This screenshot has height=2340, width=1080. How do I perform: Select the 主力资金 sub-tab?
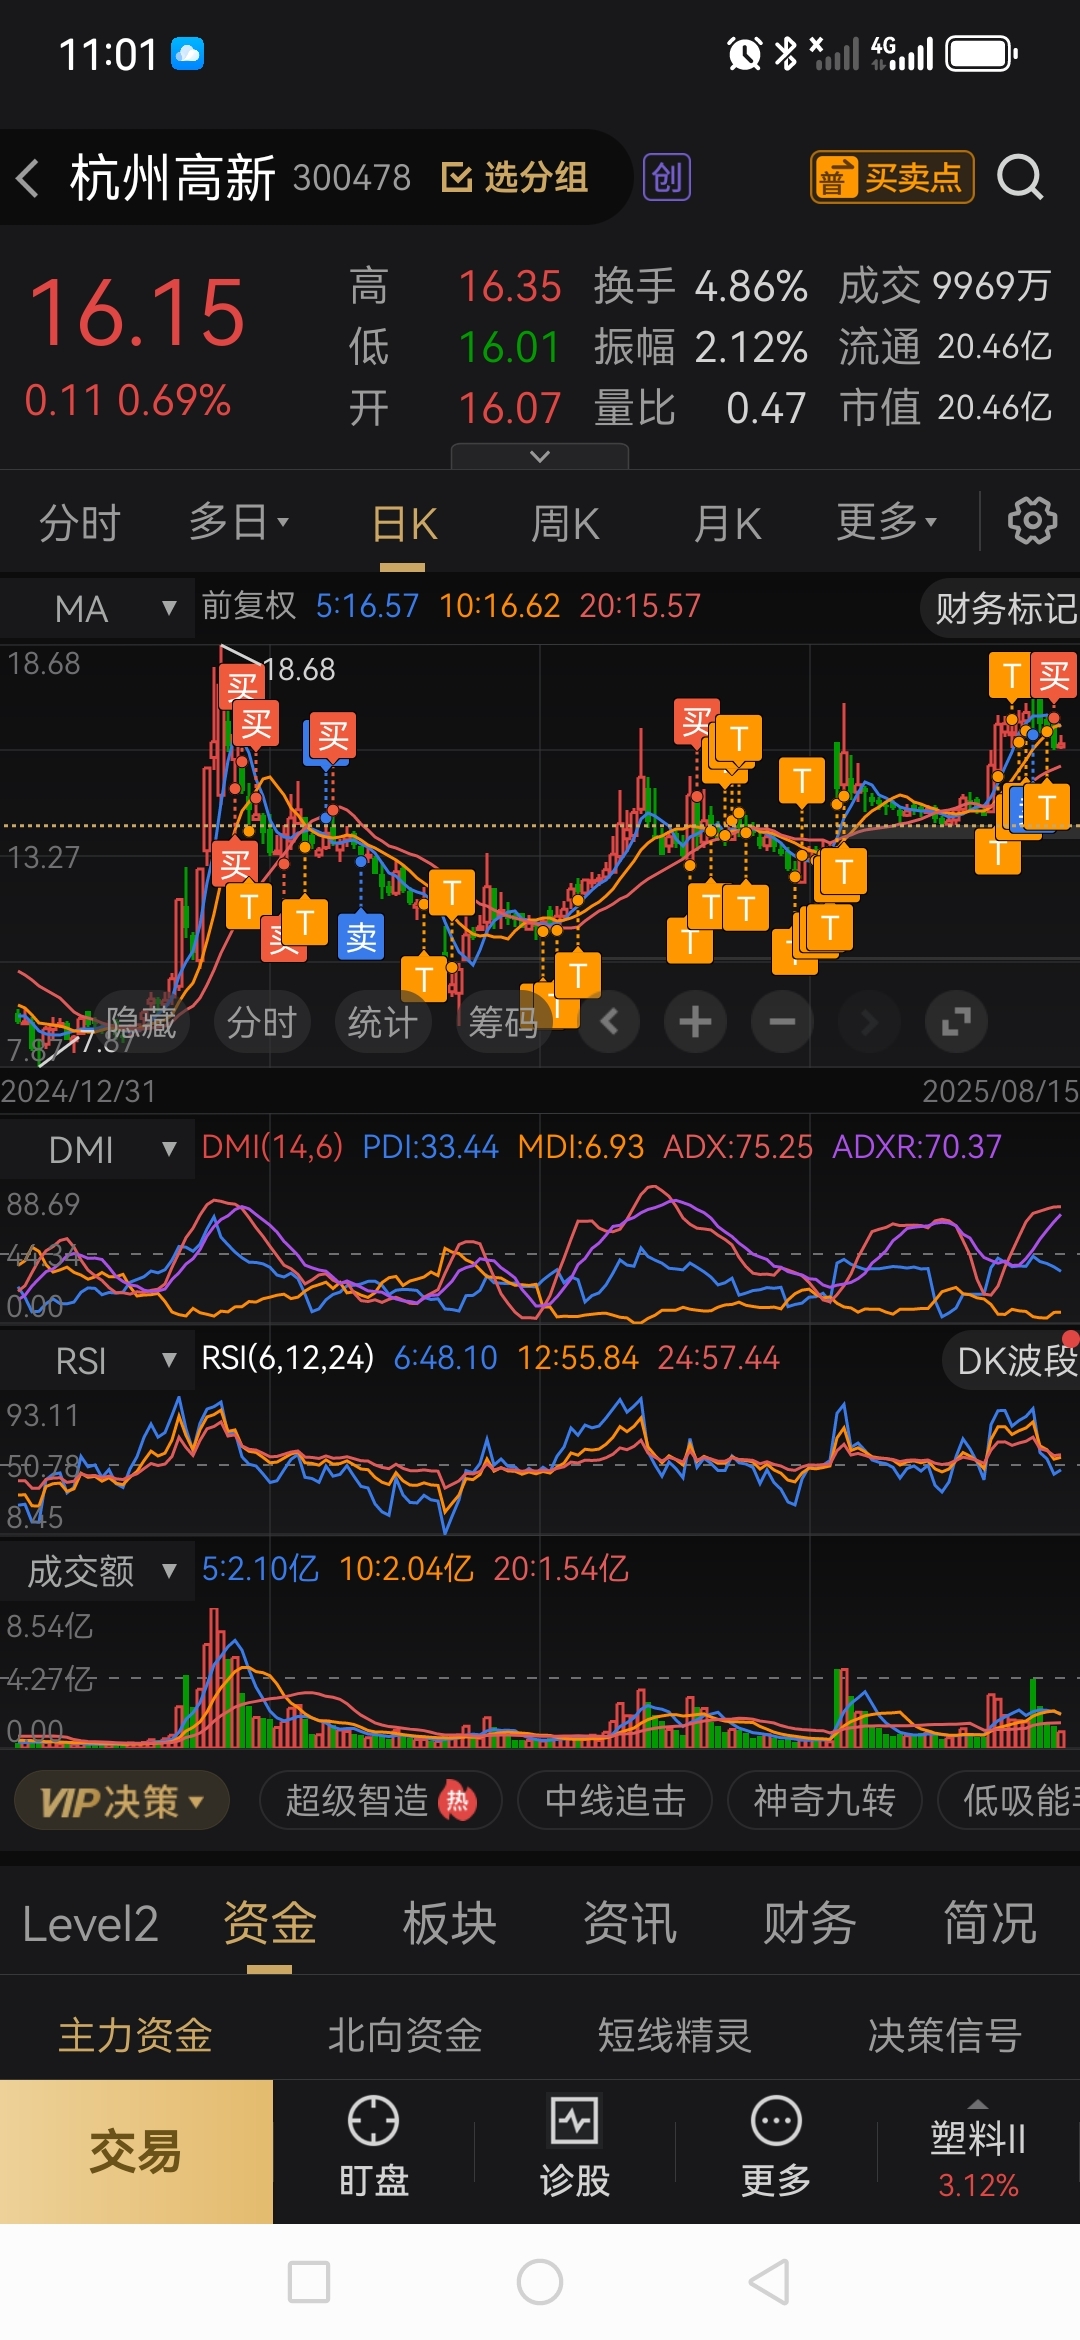(135, 2035)
